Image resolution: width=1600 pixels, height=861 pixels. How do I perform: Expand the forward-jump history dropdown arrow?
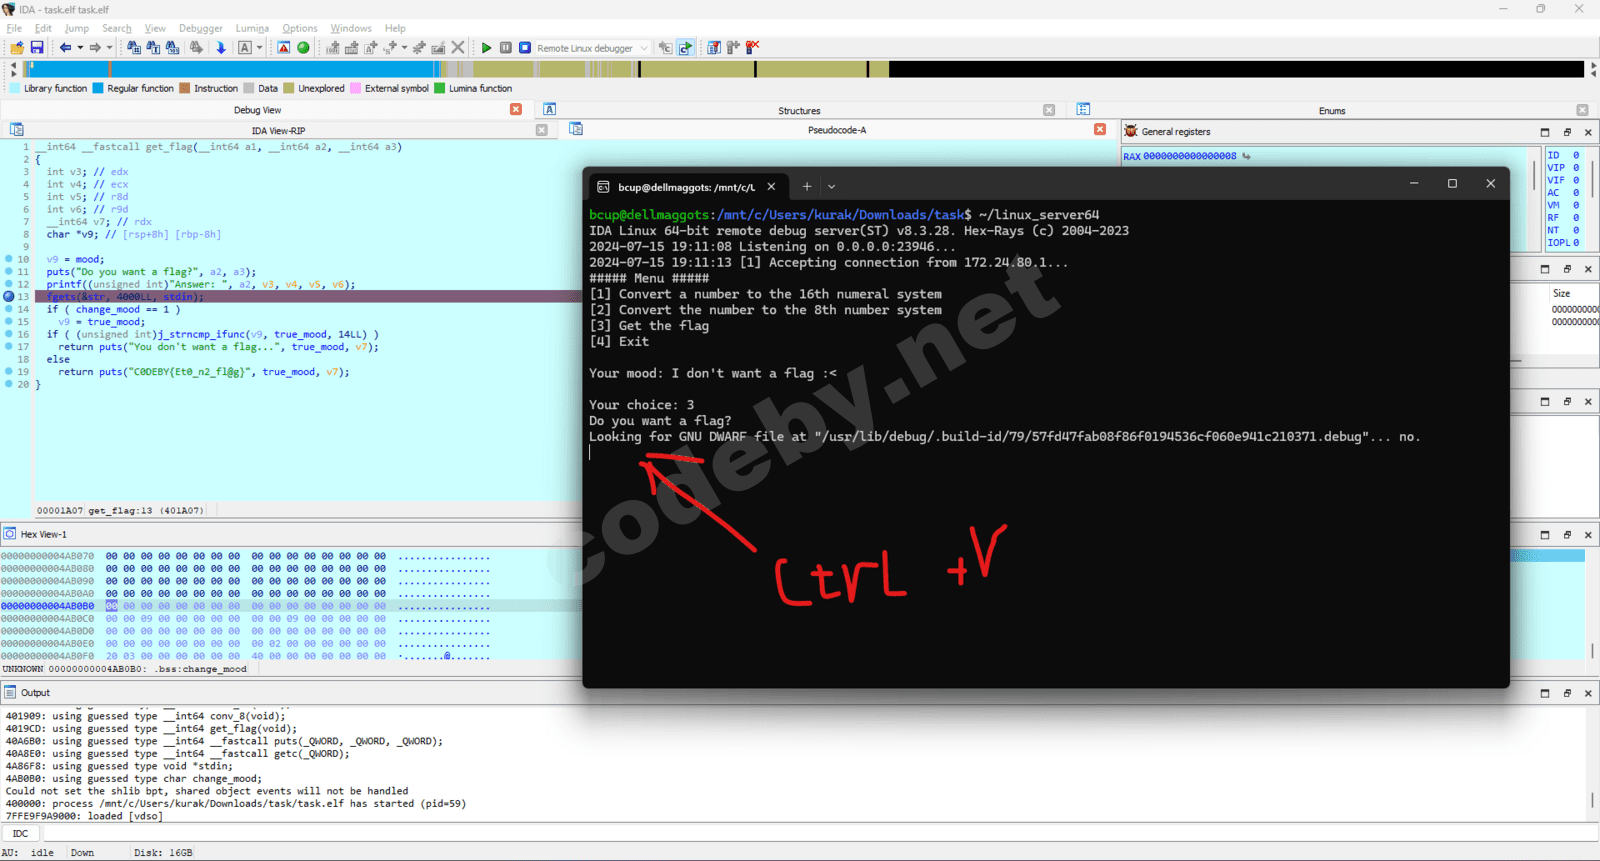tap(109, 48)
